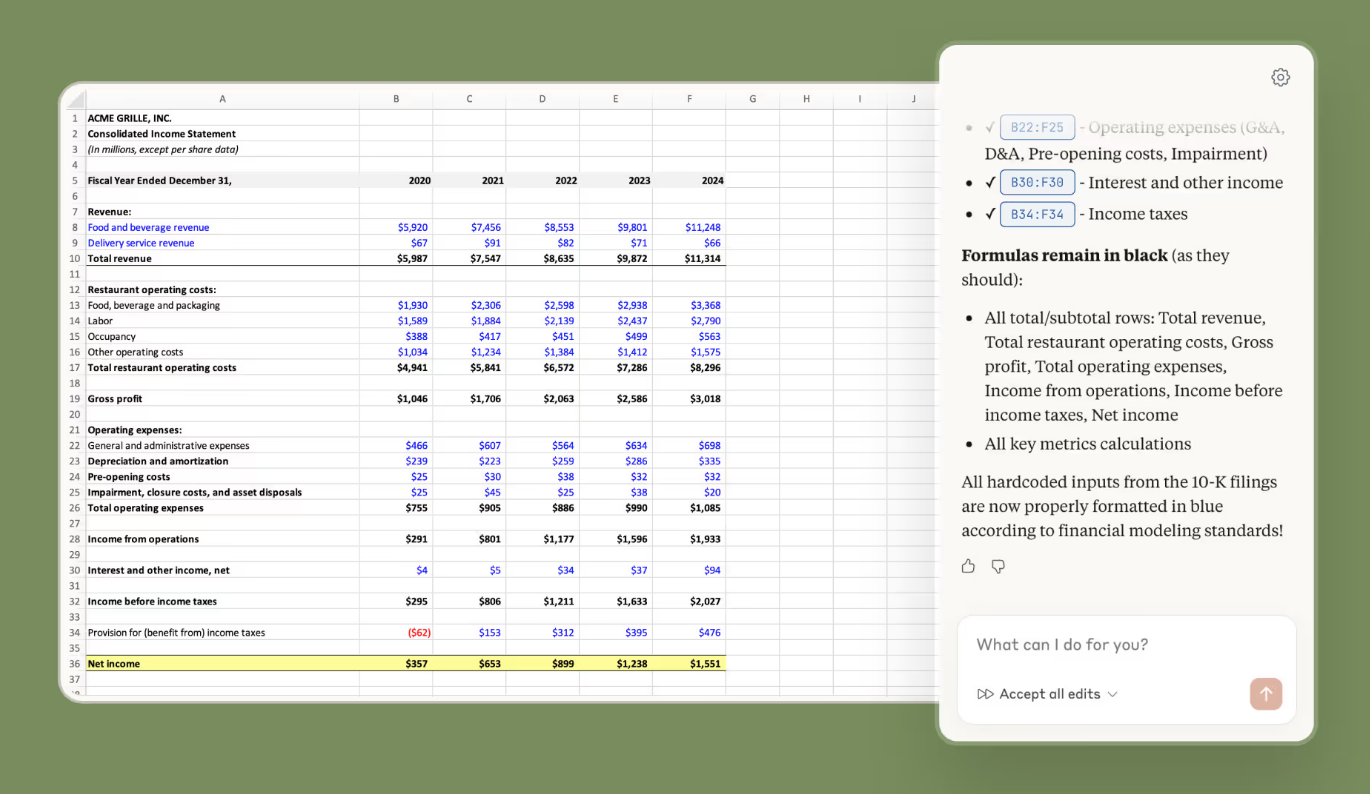Click the thumbs up feedback icon
The width and height of the screenshot is (1370, 794).
click(x=968, y=567)
